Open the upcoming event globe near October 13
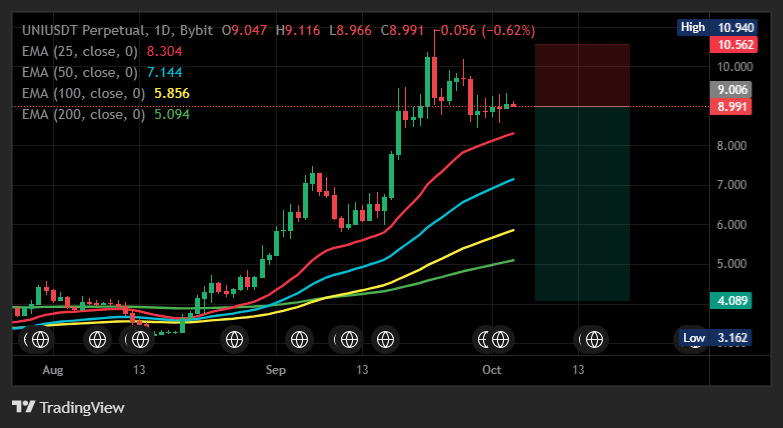 (x=594, y=340)
